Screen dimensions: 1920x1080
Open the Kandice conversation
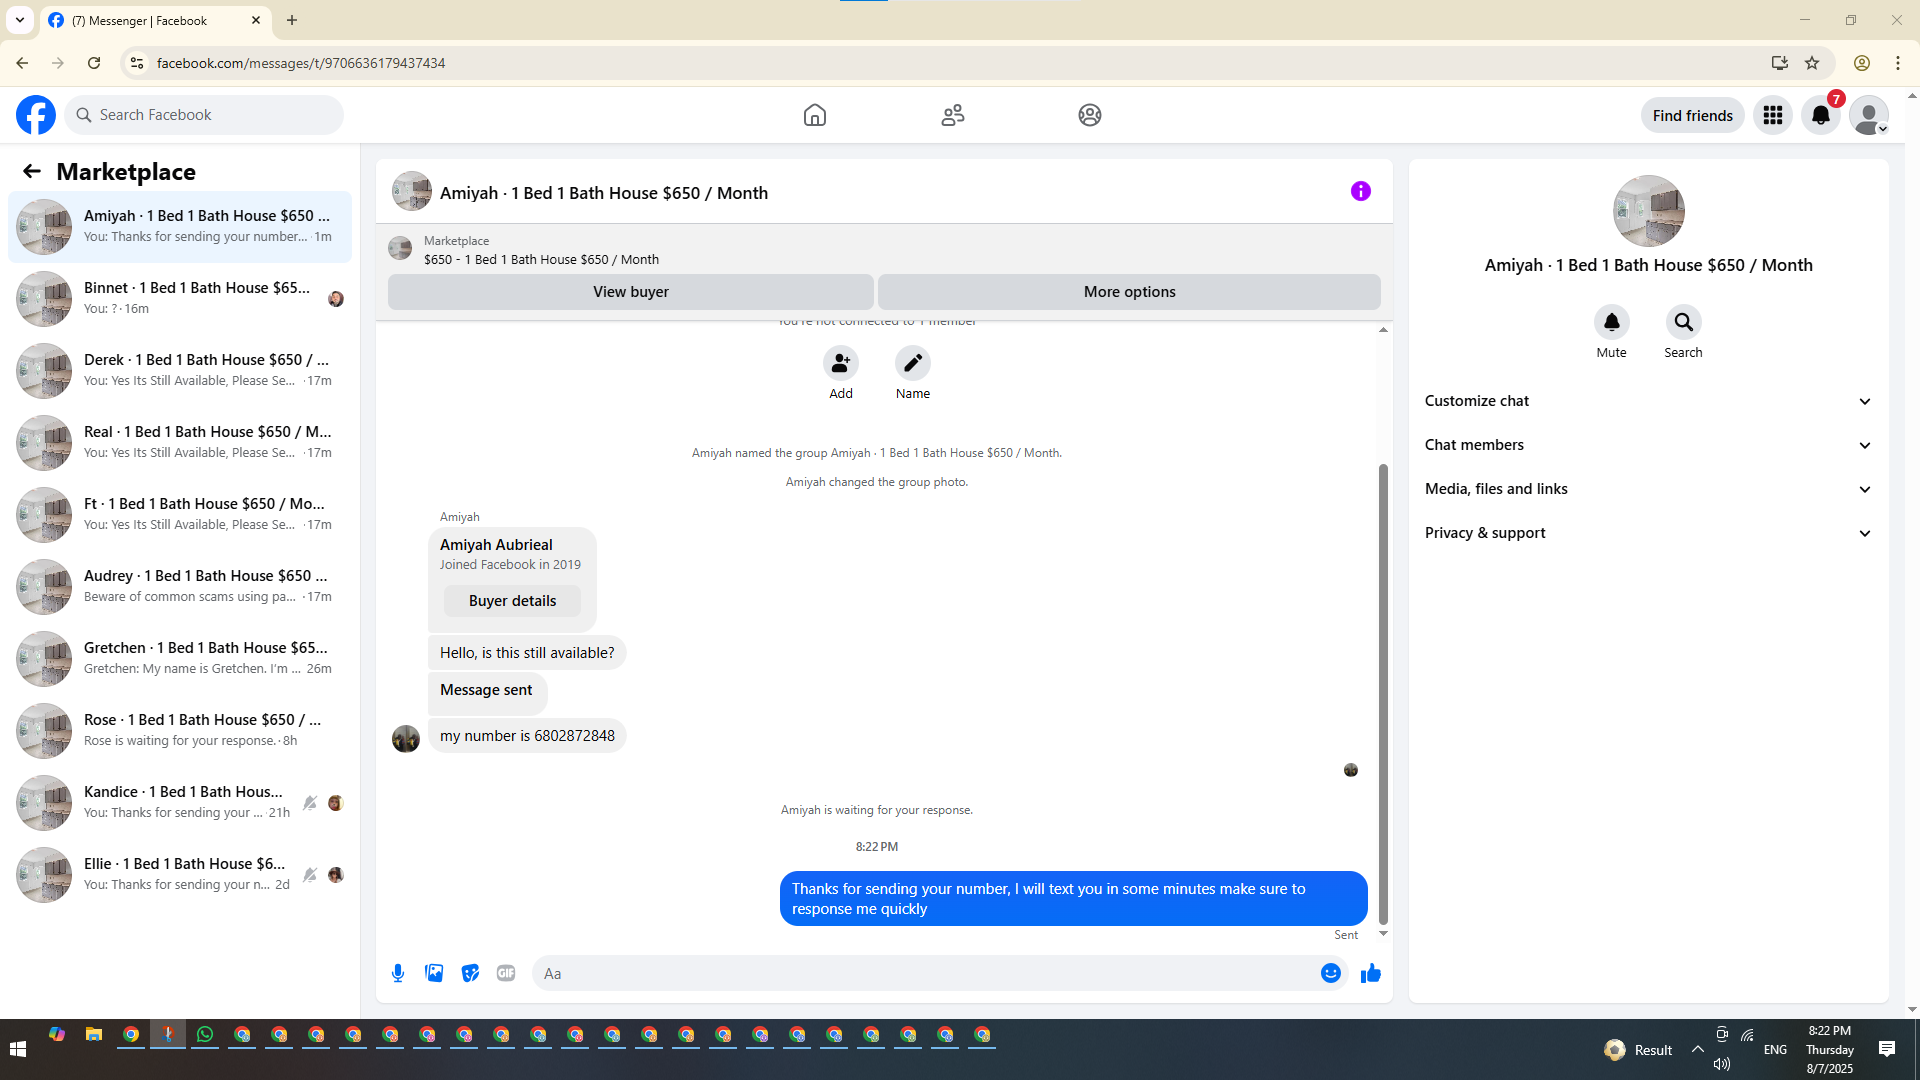click(x=180, y=803)
